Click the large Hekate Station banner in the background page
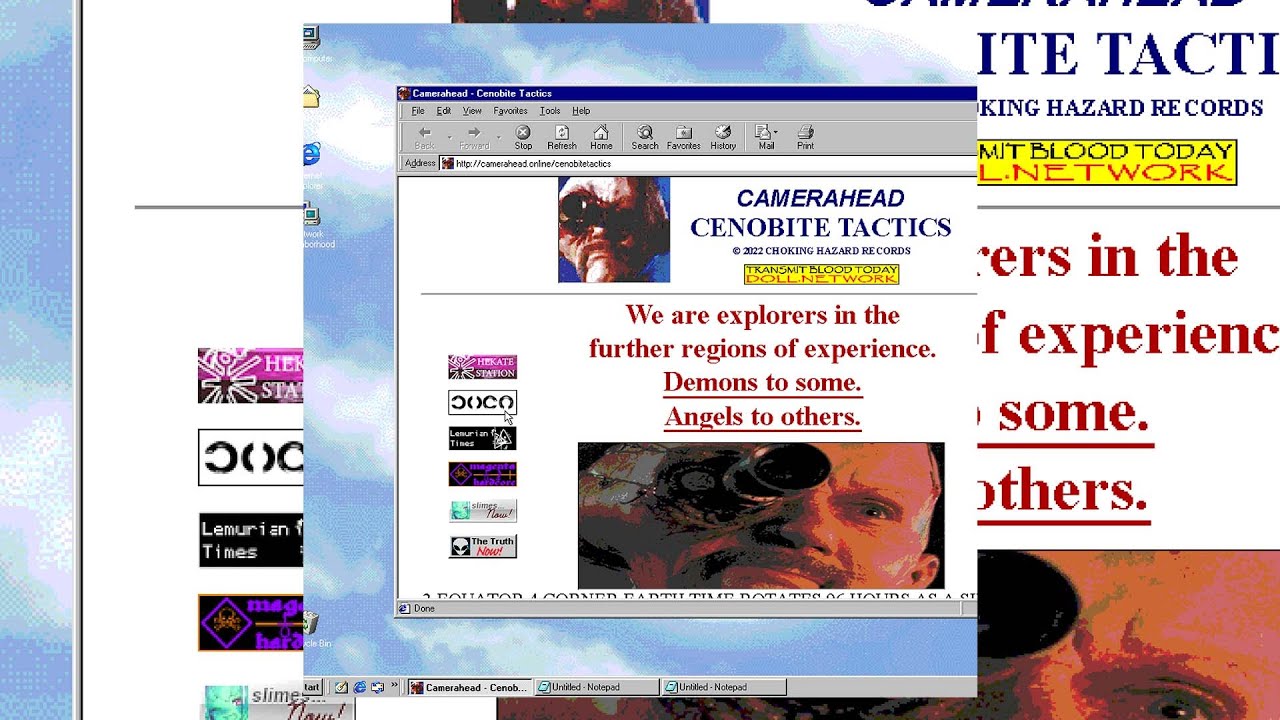1280x720 pixels. point(251,376)
